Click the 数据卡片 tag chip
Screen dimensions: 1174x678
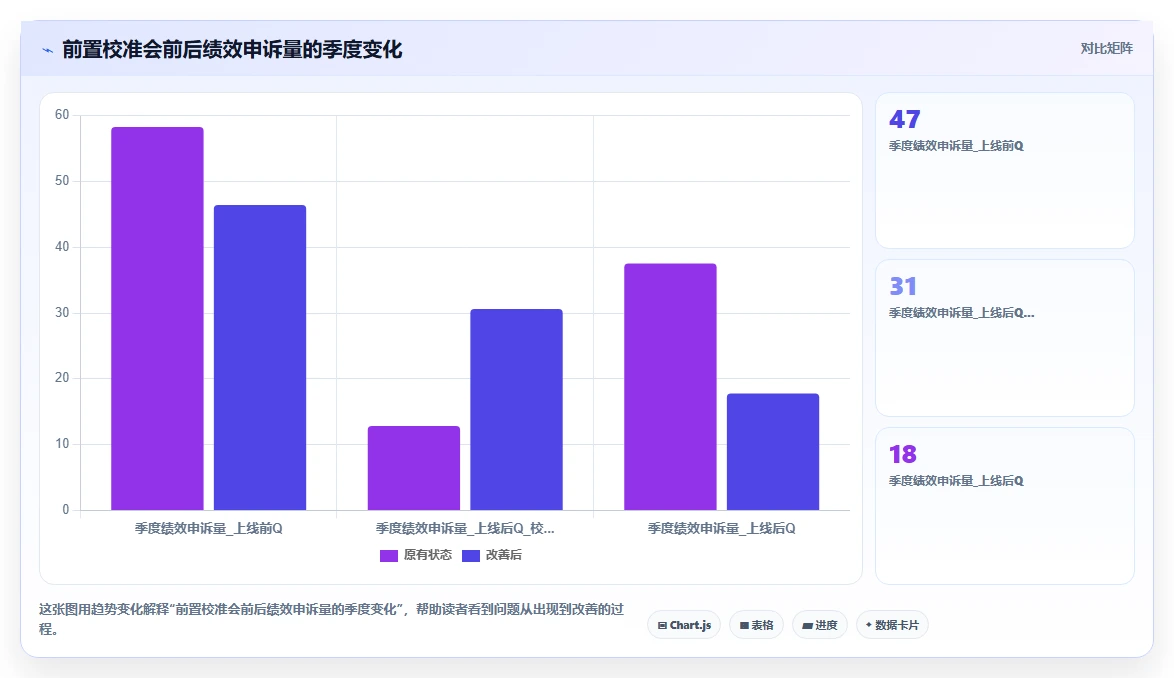[892, 625]
